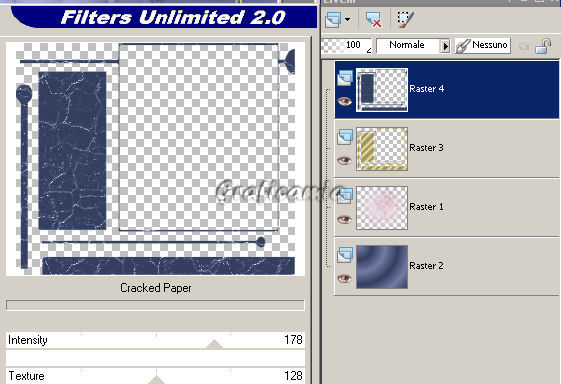Click the Edit Selection icon
The image size is (561, 384).
click(405, 19)
